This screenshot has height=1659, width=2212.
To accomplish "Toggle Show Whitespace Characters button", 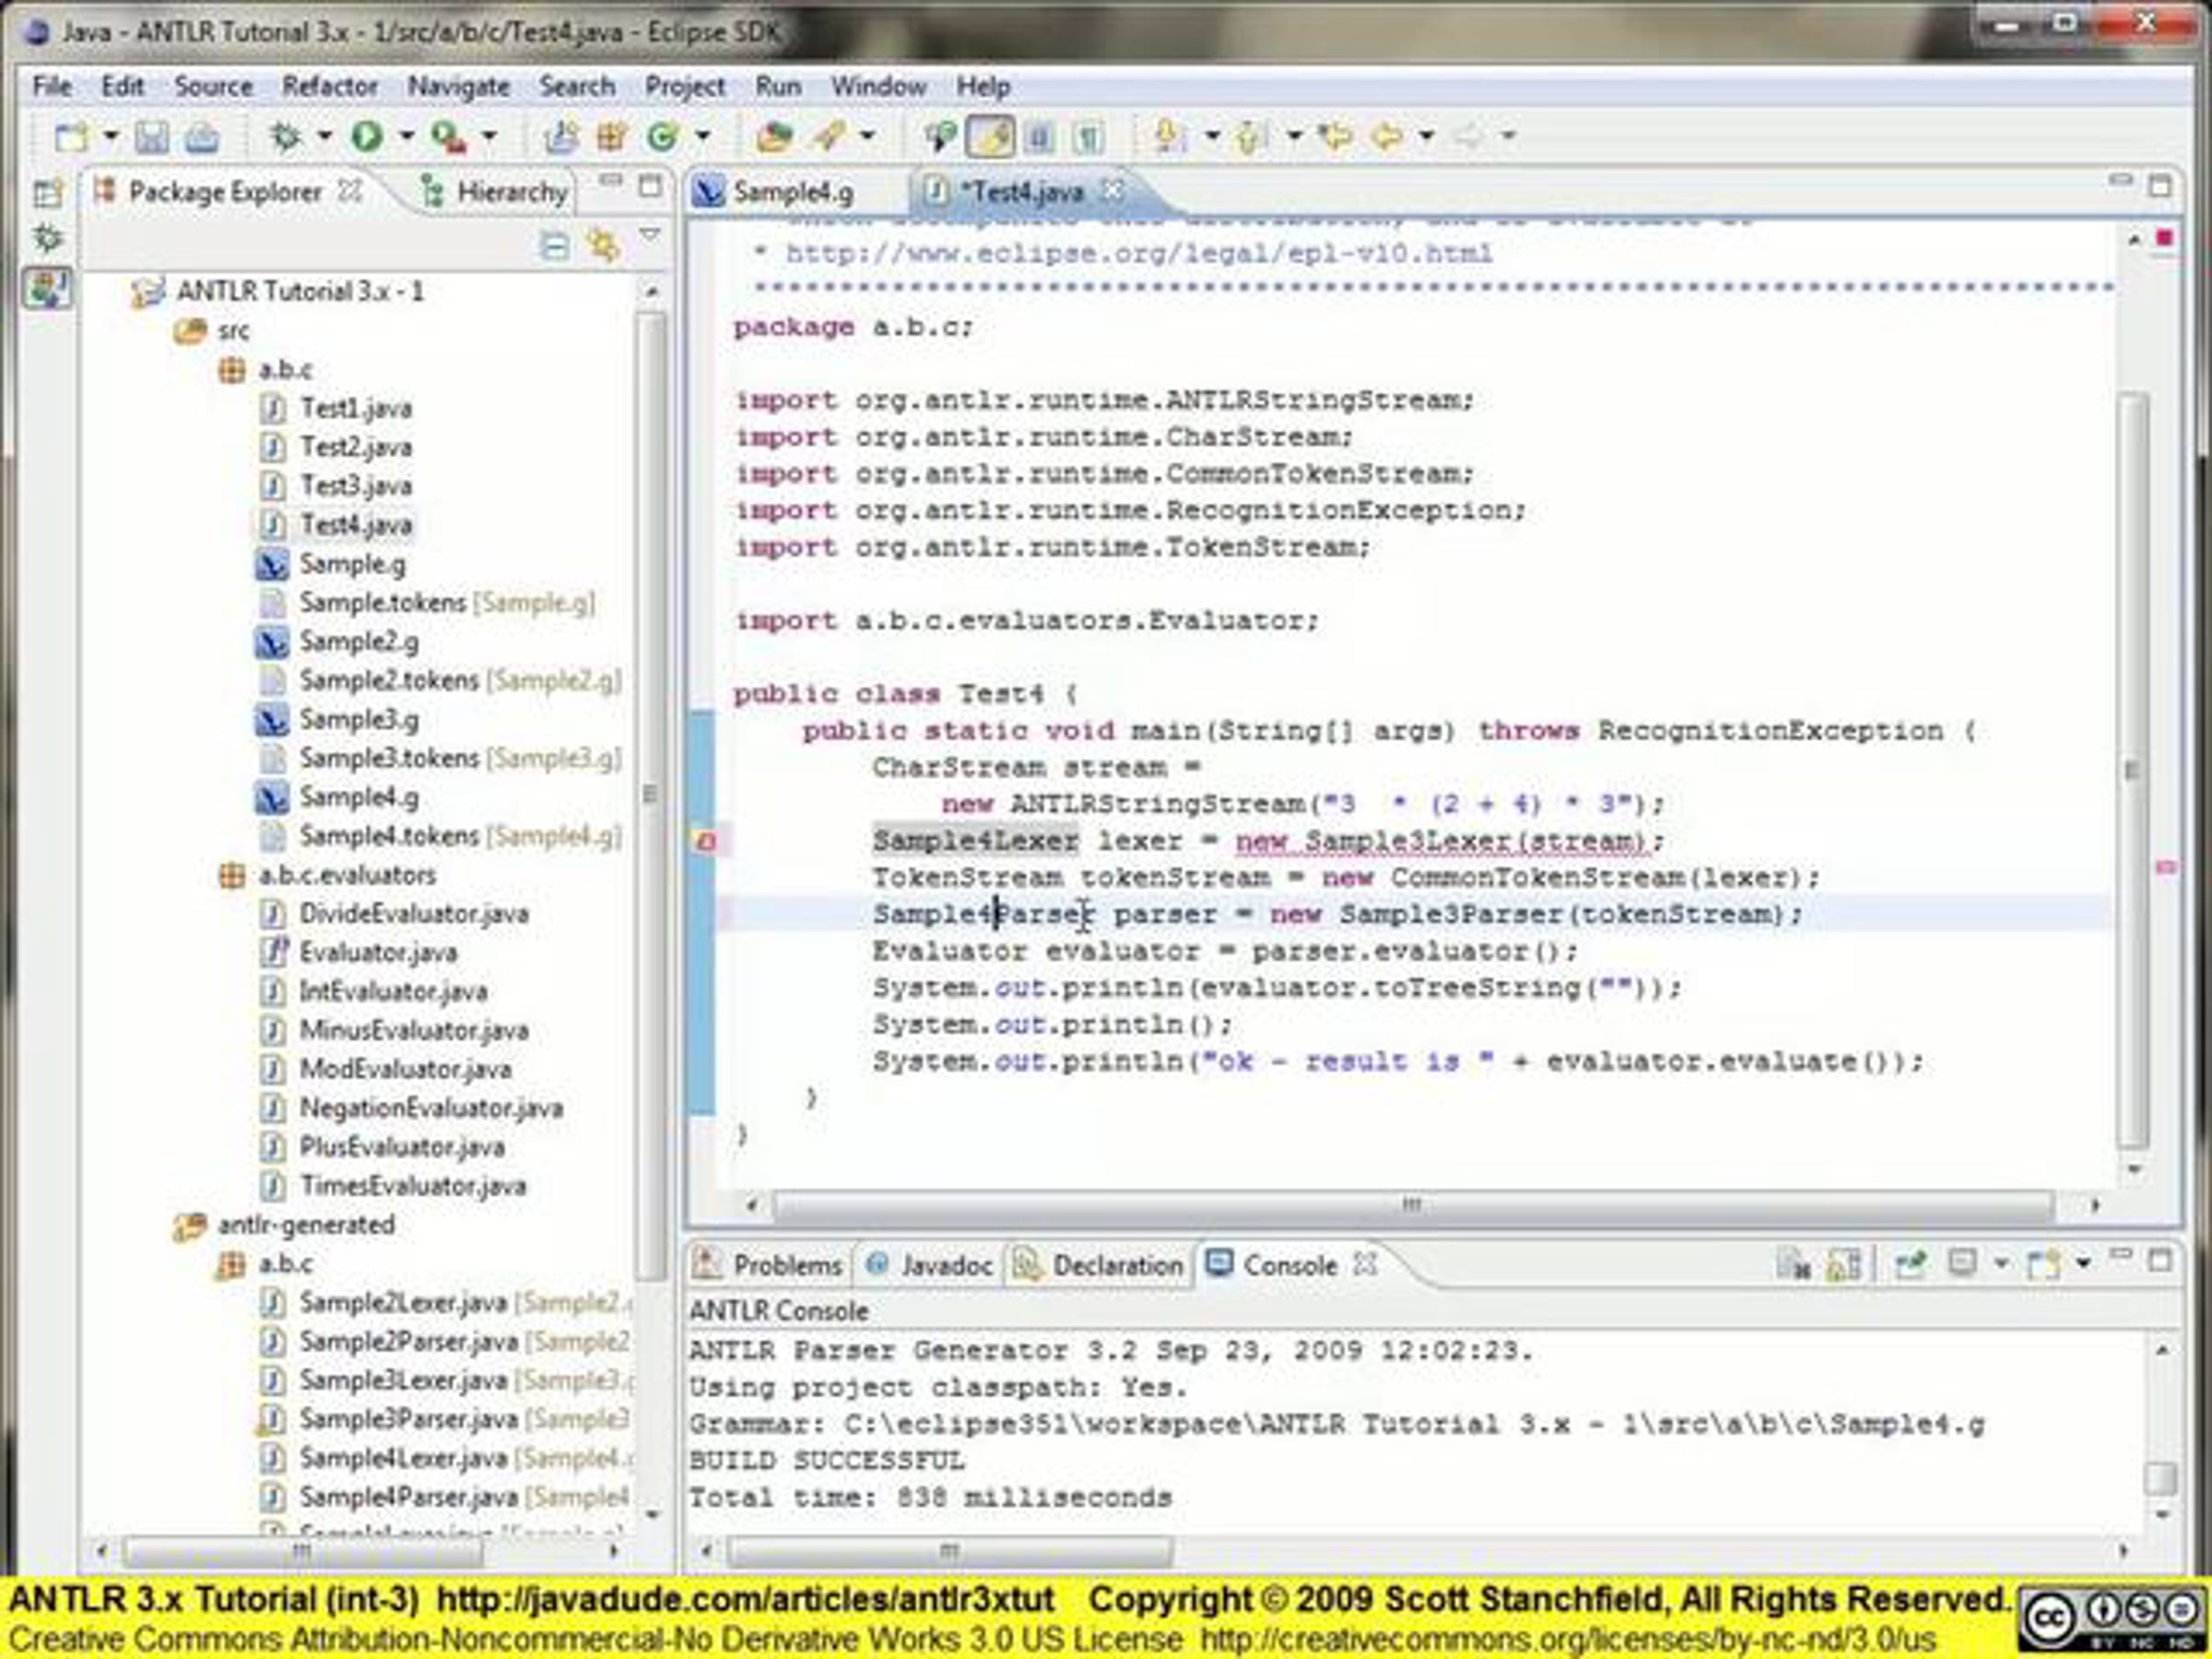I will click(1089, 137).
